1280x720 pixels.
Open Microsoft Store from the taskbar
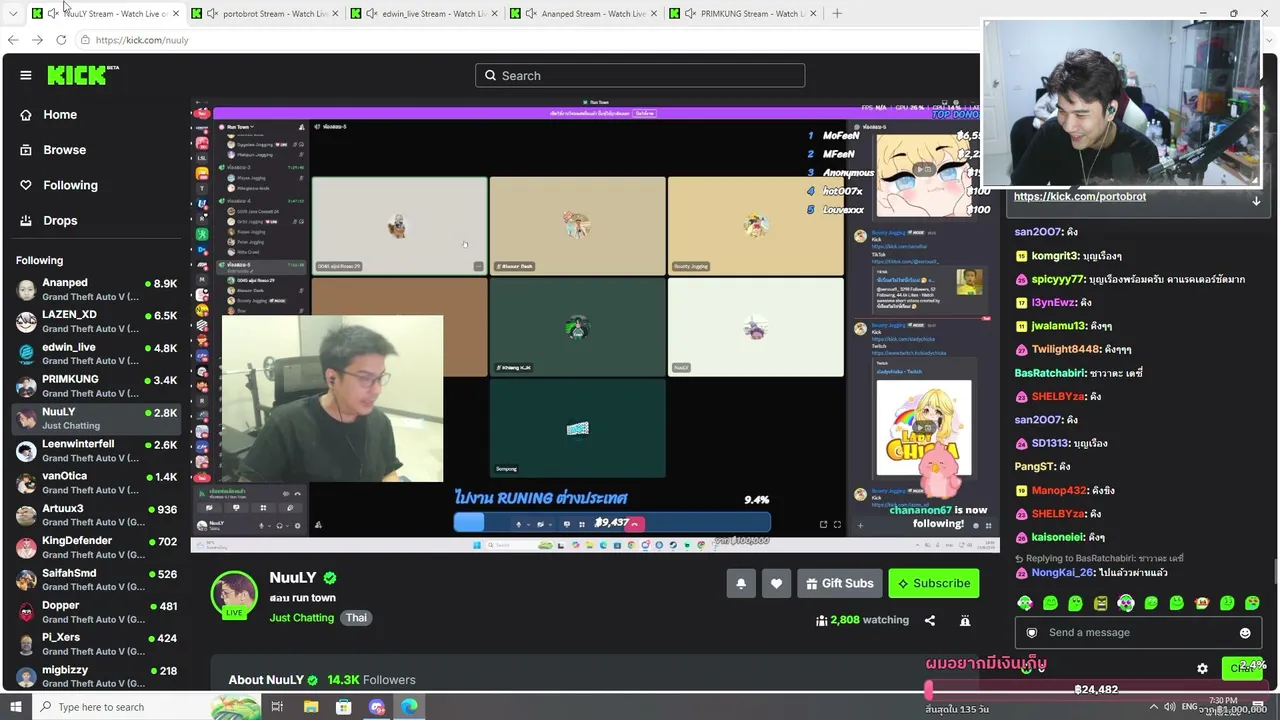point(343,707)
